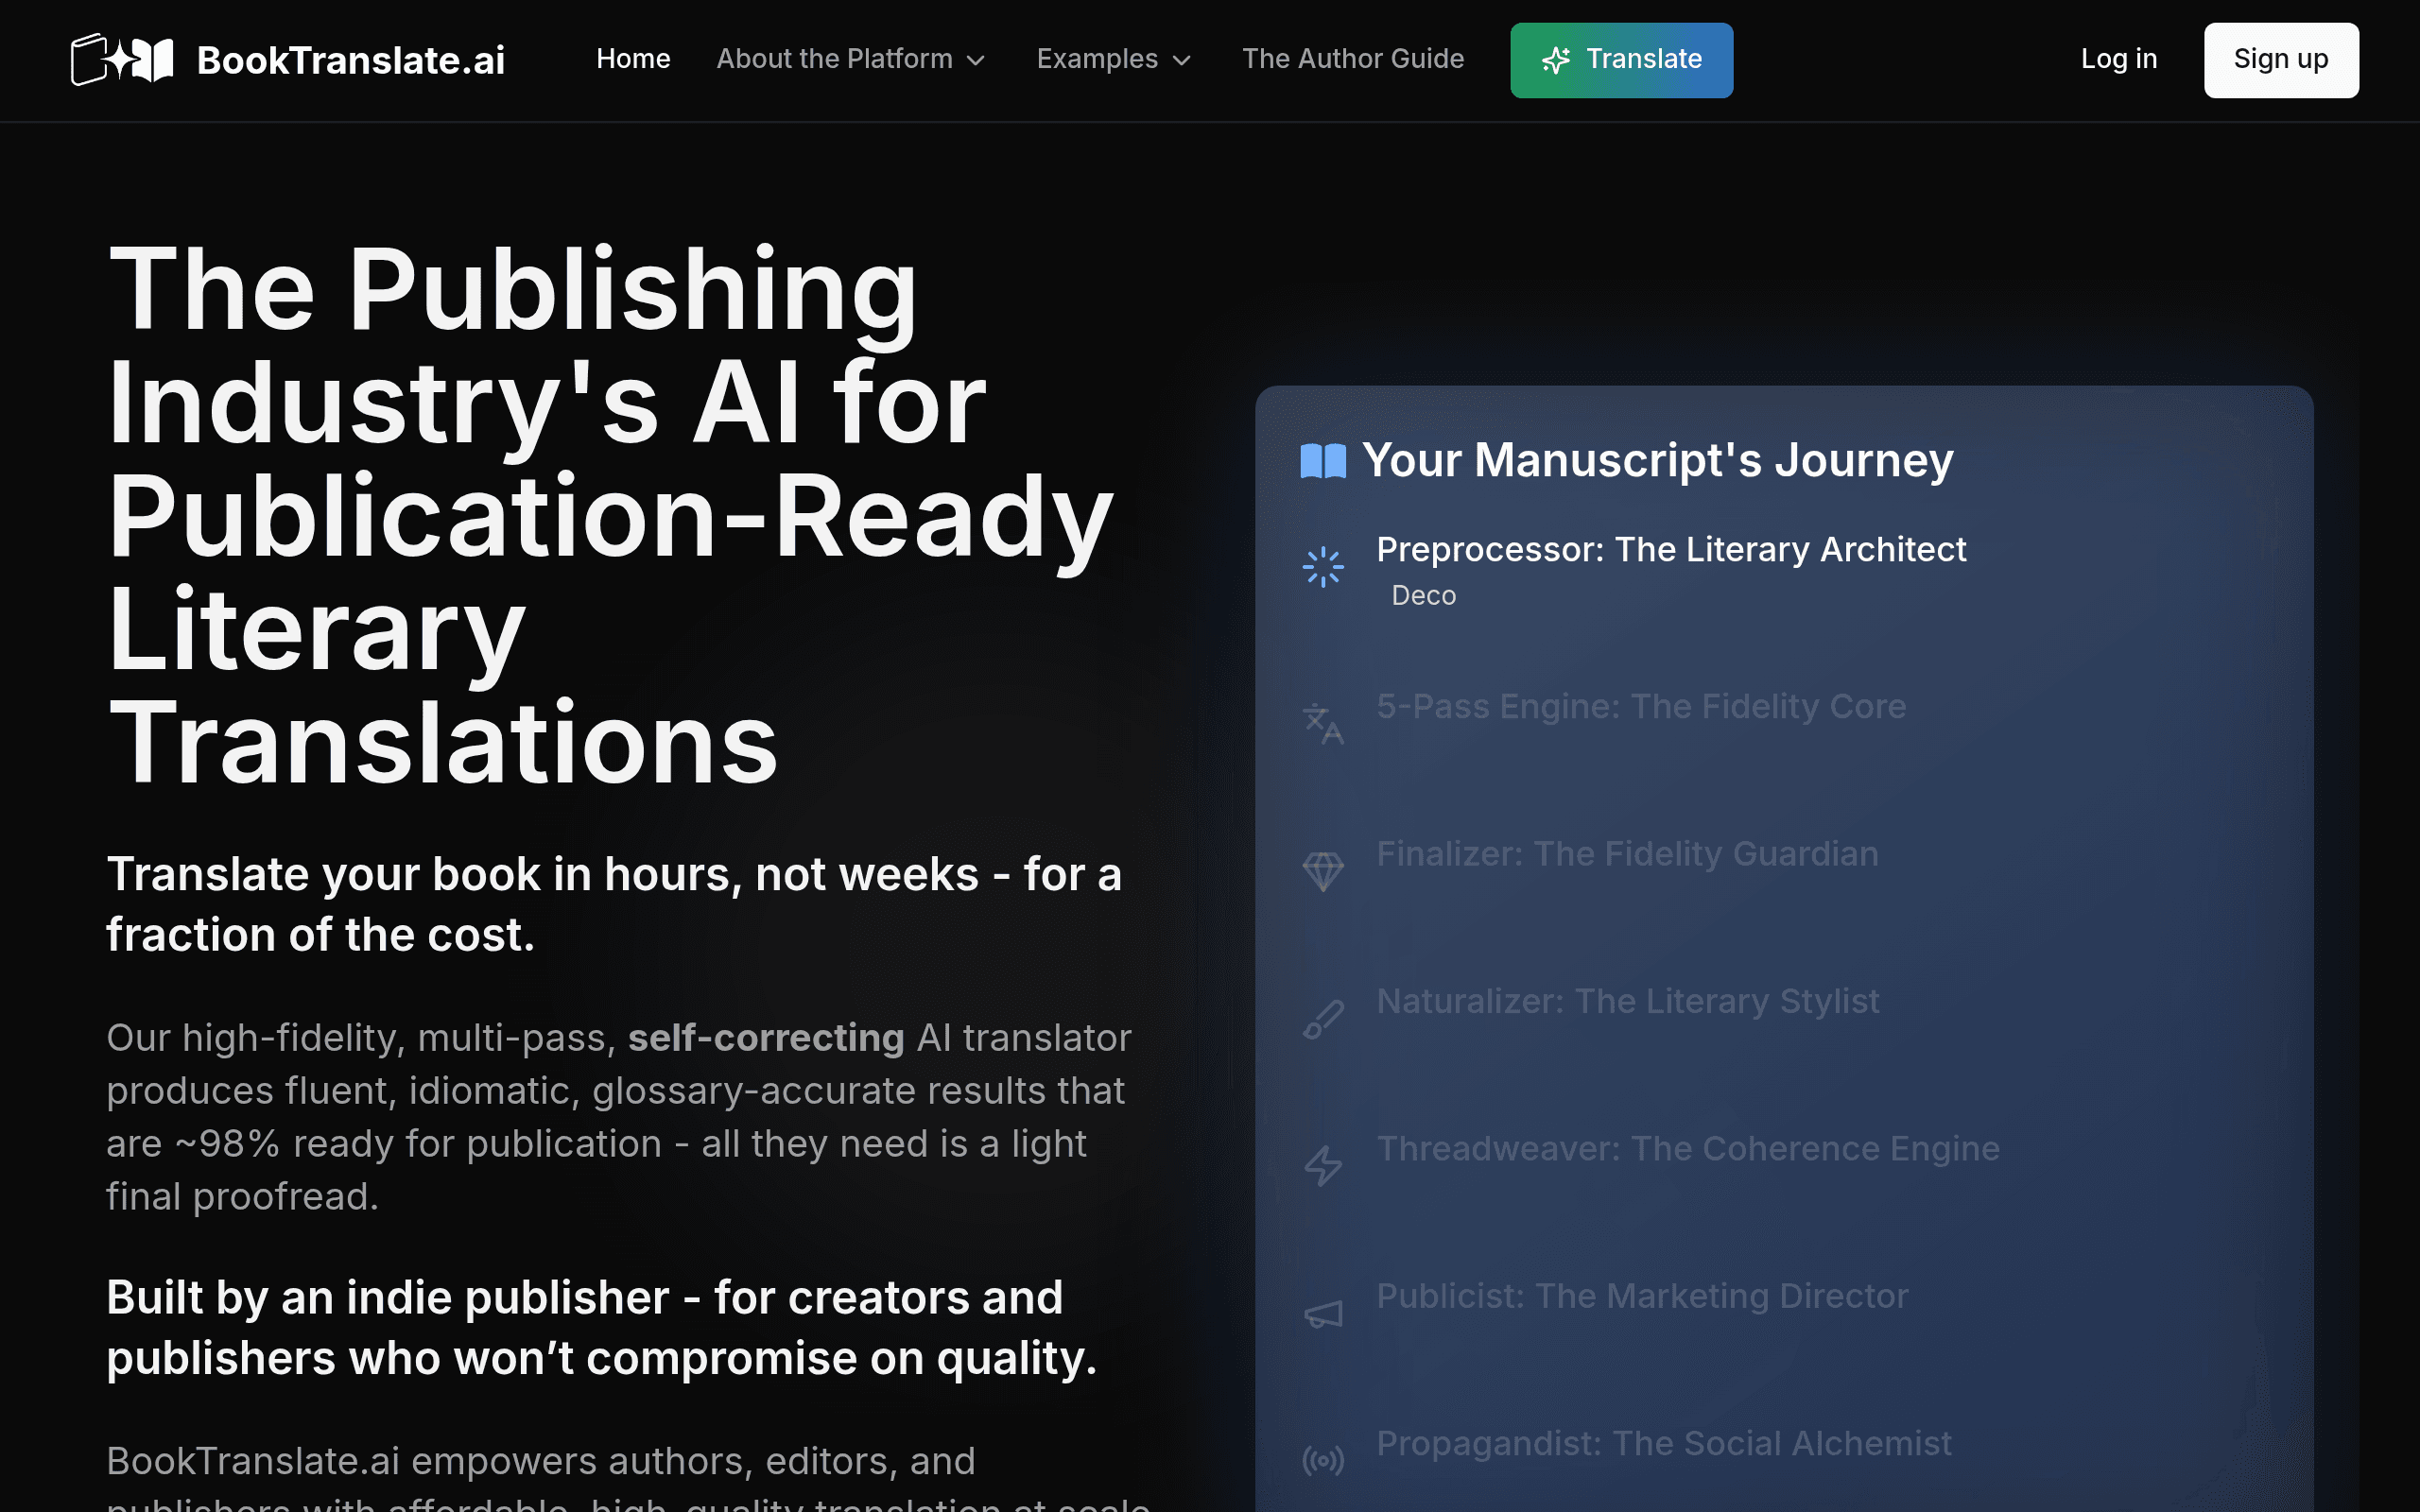Click the diamond icon beside Finalizer step
The height and width of the screenshot is (1512, 2420).
(1323, 872)
